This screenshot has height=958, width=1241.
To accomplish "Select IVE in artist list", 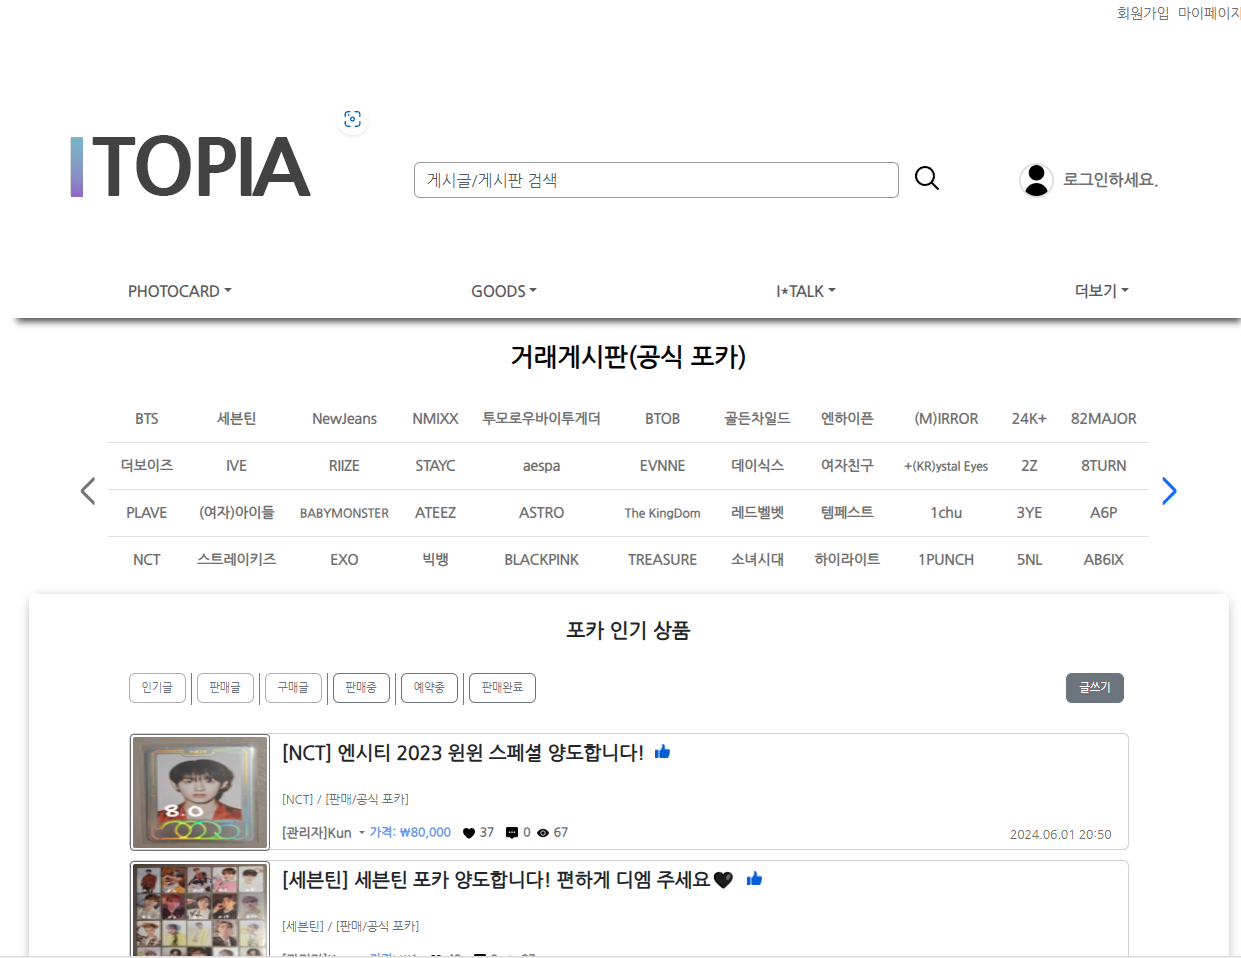I will pos(236,466).
